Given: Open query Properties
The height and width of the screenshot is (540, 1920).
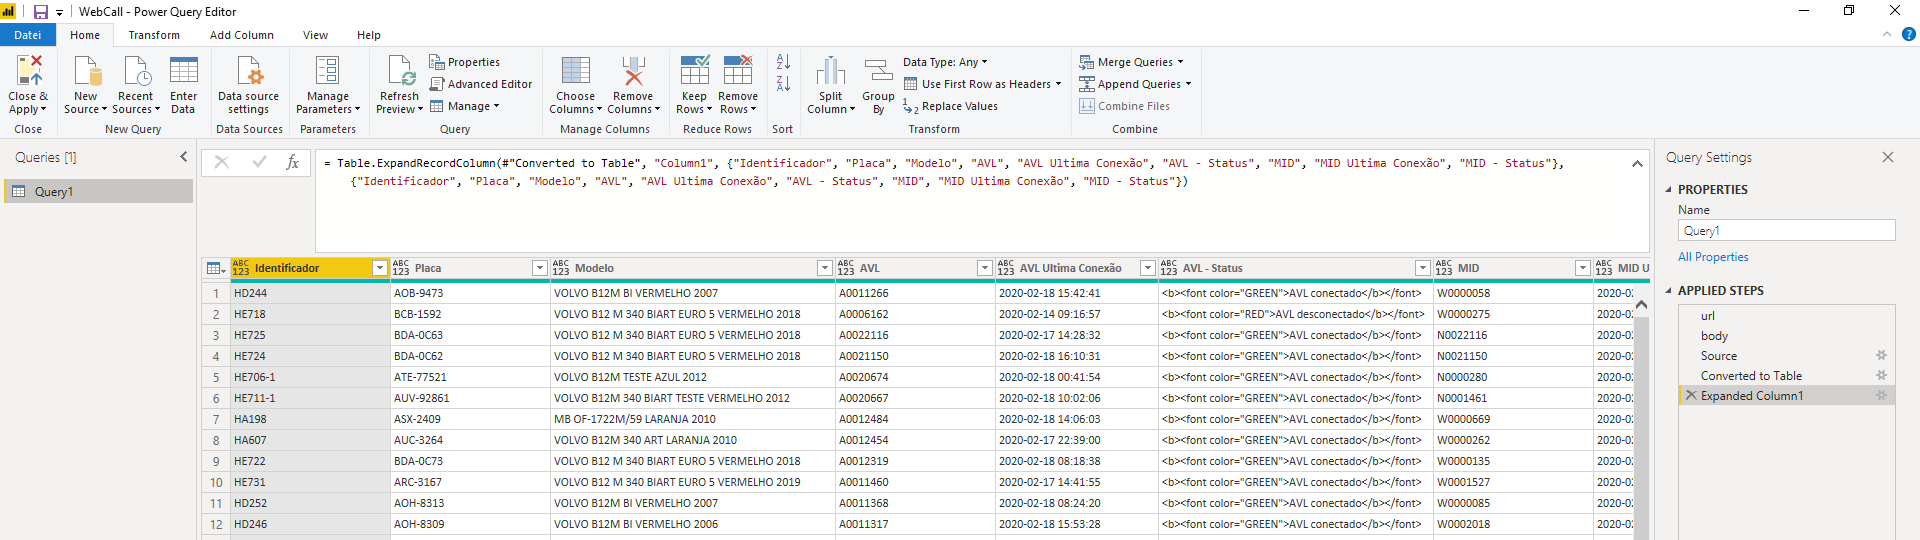Looking at the screenshot, I should [x=465, y=62].
